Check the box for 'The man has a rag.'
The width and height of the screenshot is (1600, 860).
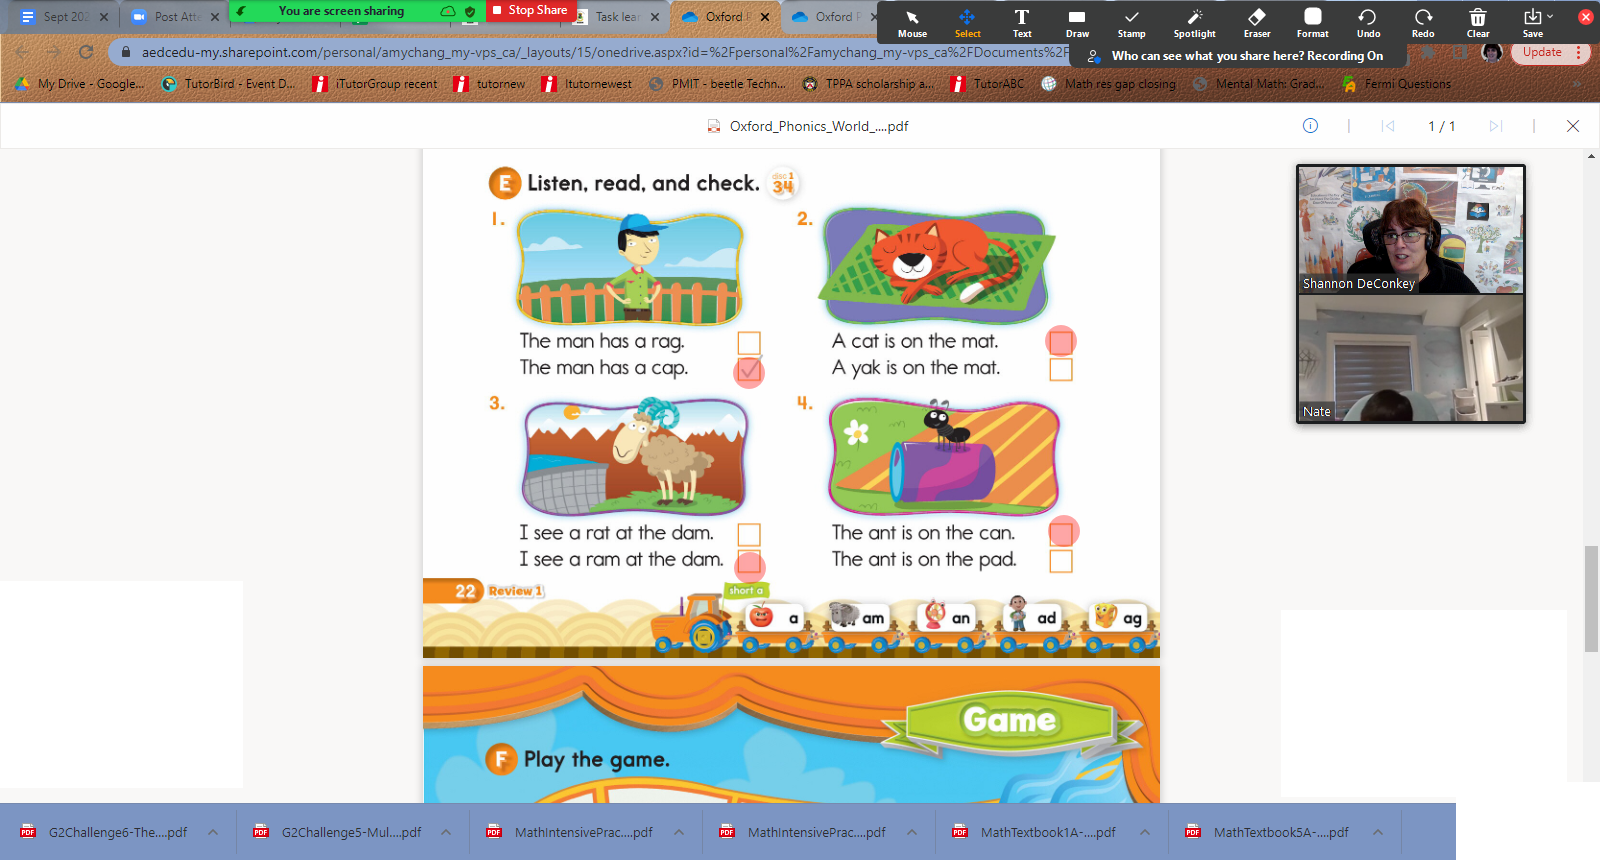pyautogui.click(x=749, y=343)
